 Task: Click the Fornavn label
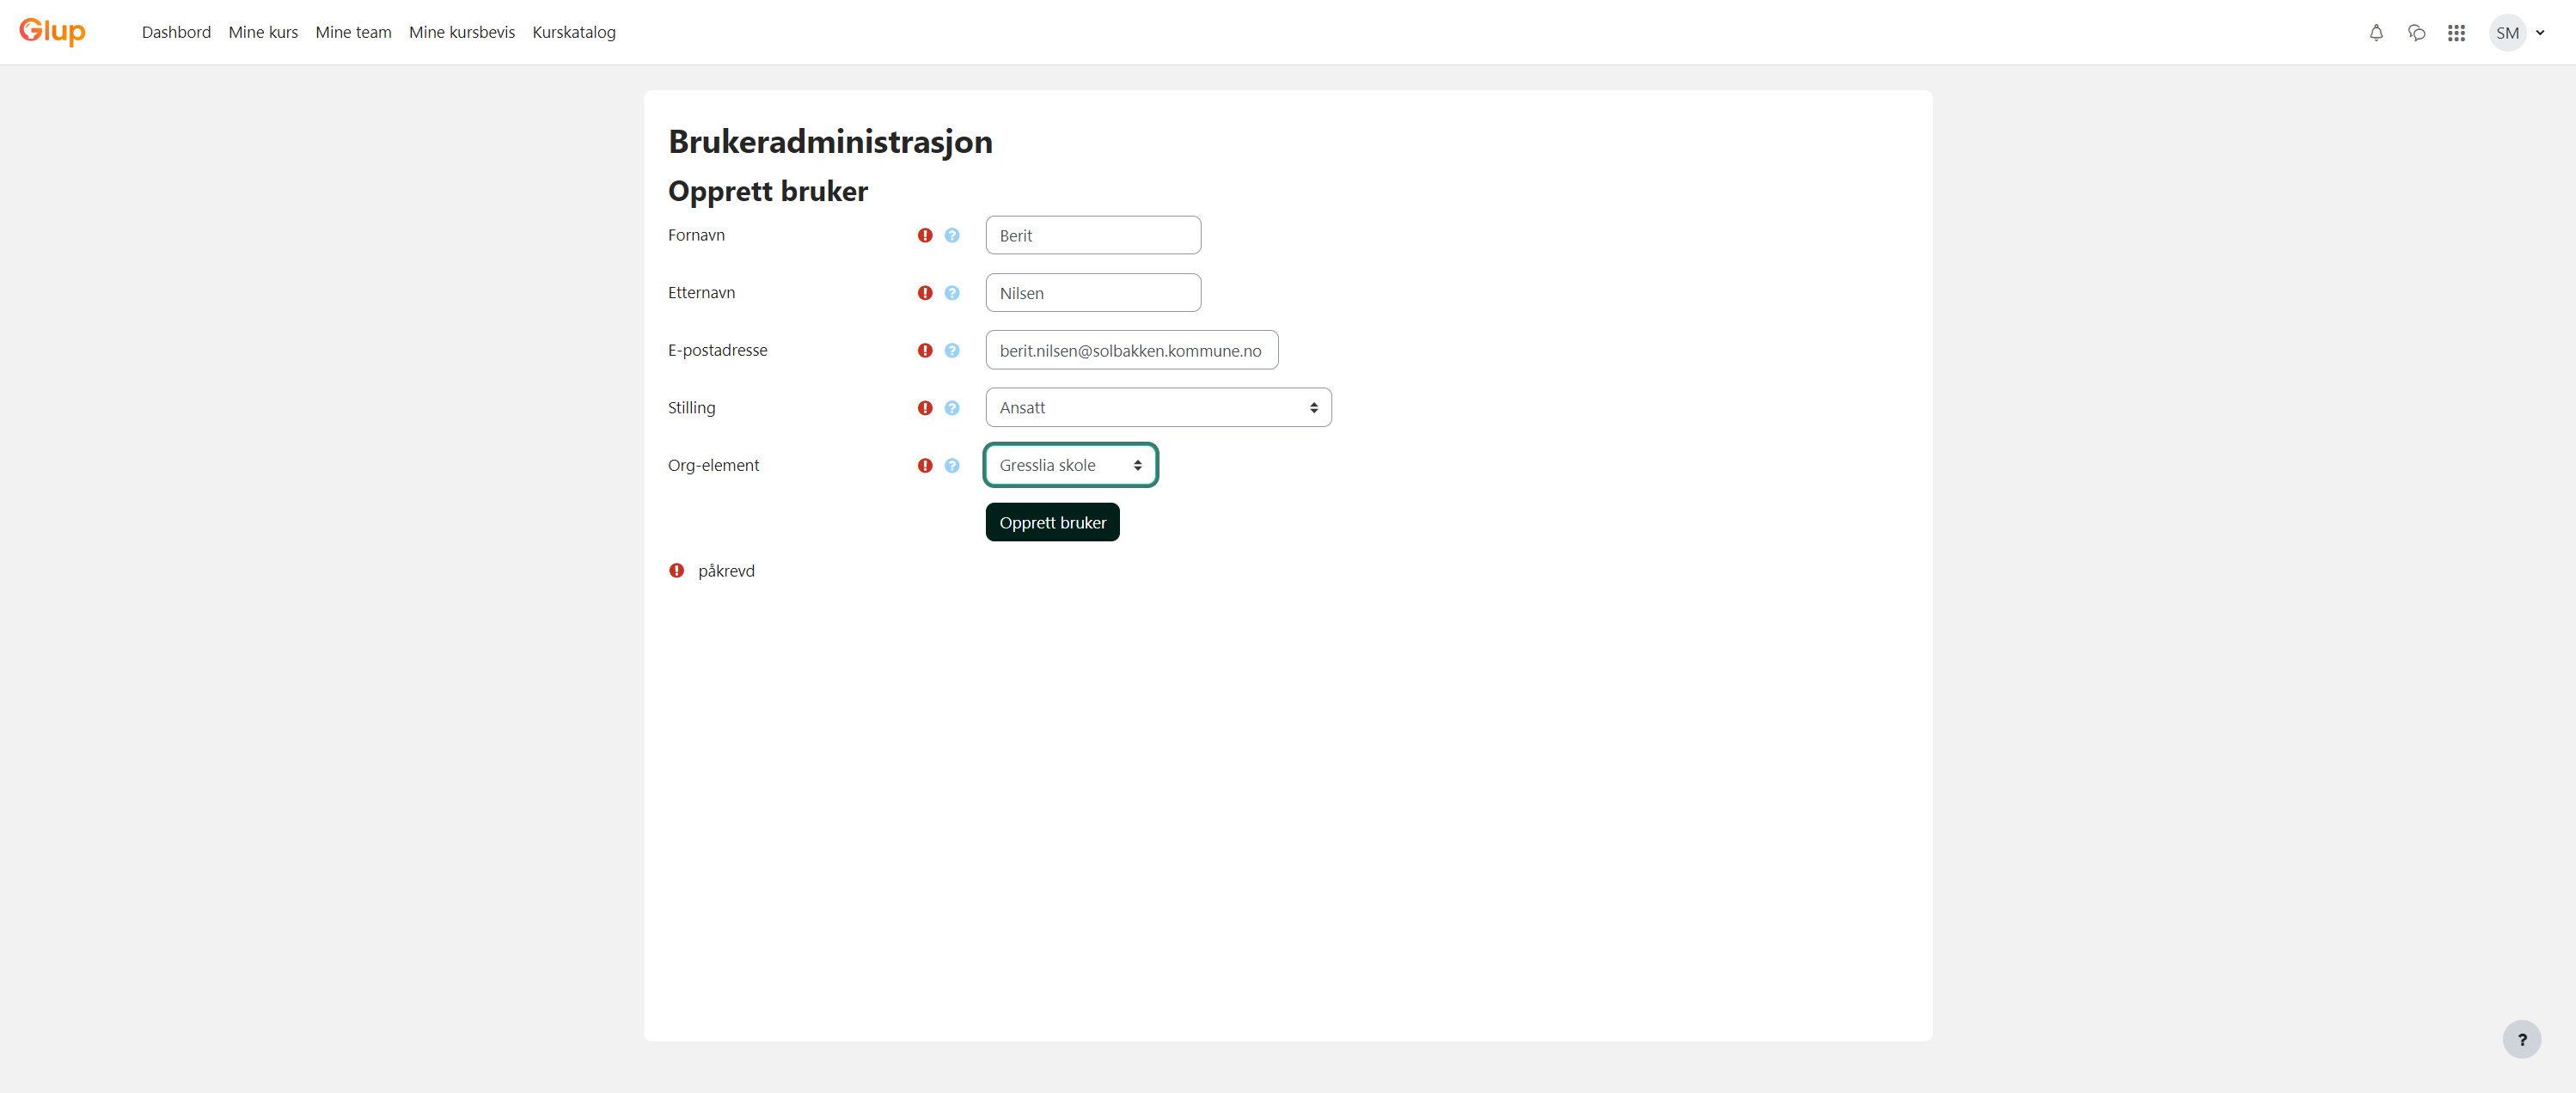tap(696, 235)
